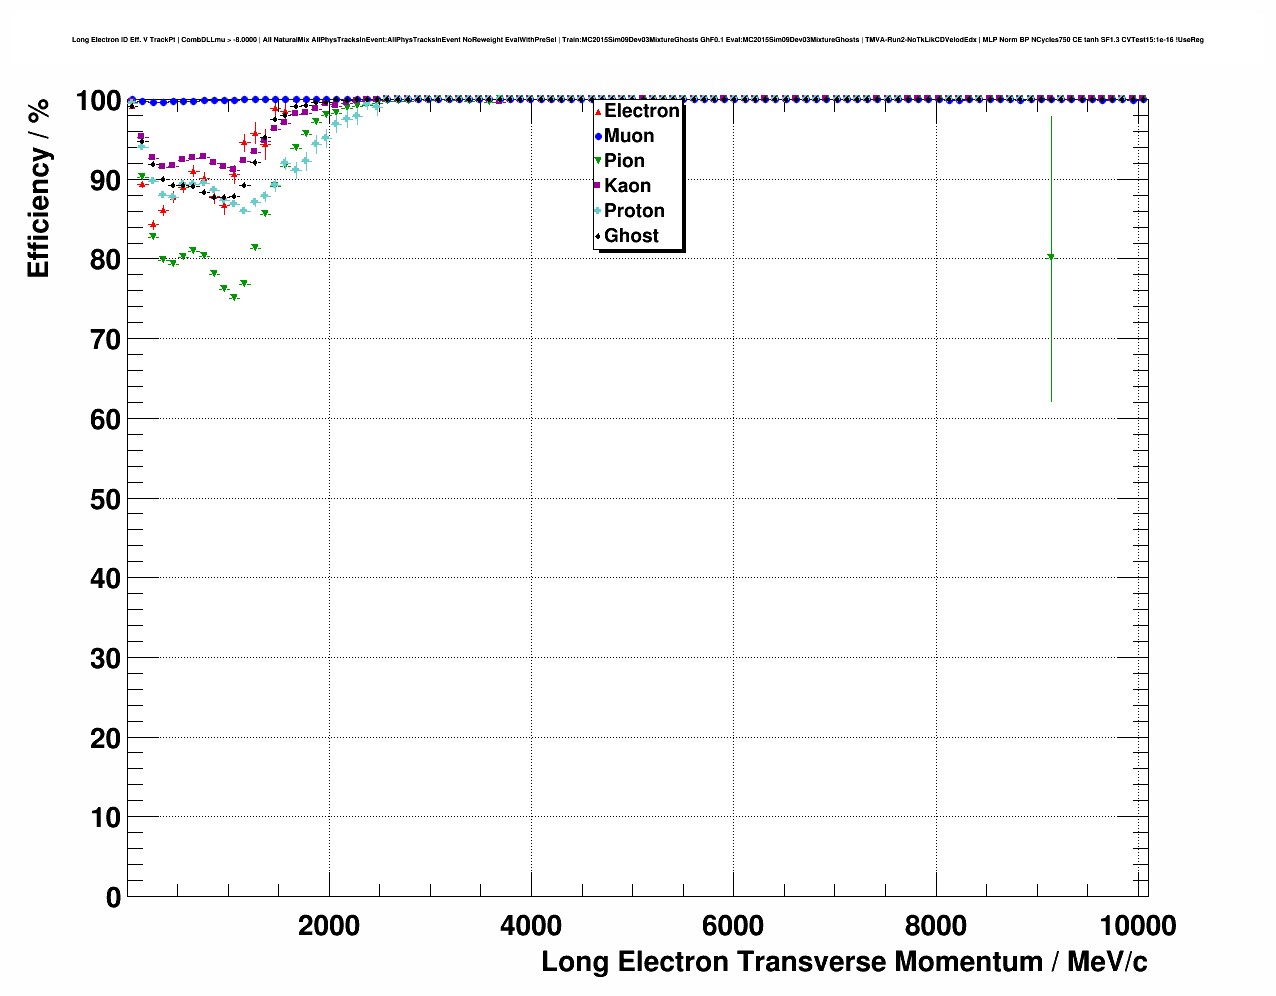Click the green Pion legend marker
Screen dimensions: 1276x996
click(x=598, y=161)
